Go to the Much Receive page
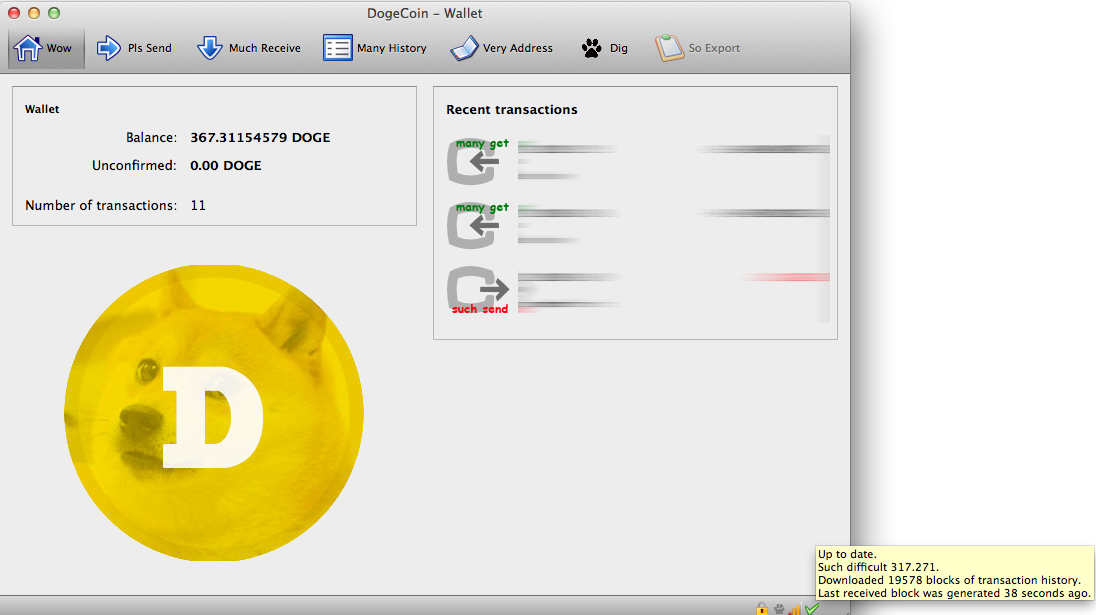Viewport: 1096px width, 615px height. click(x=249, y=48)
